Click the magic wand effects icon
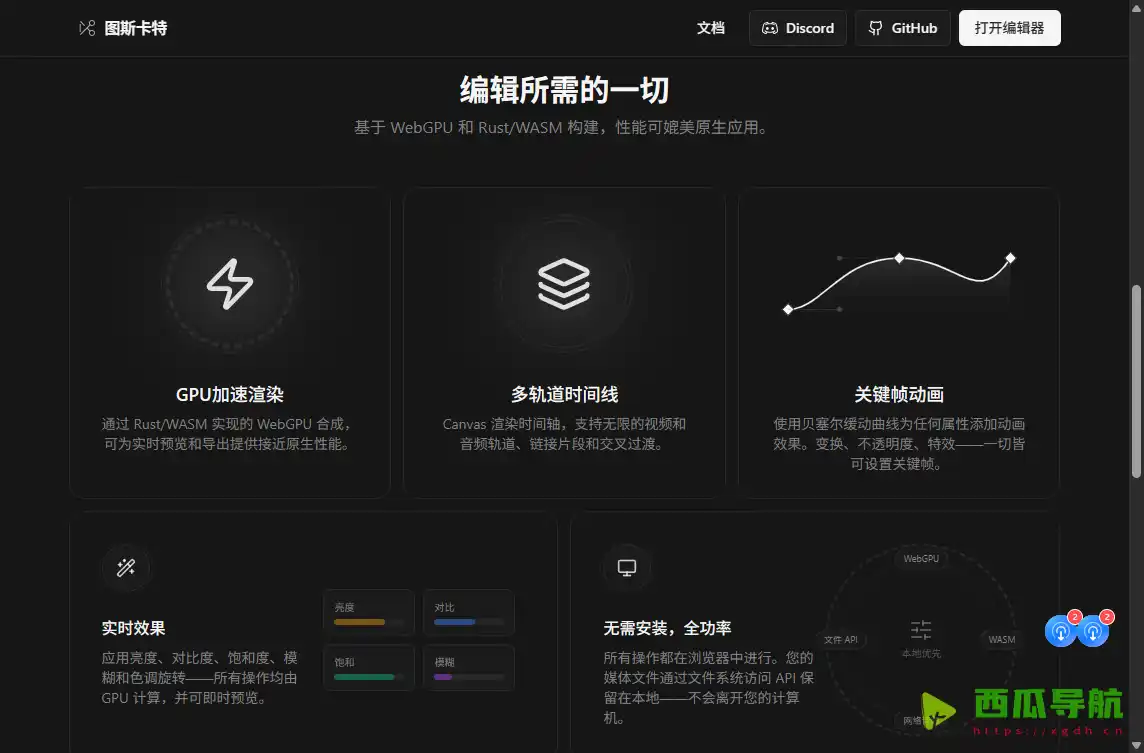The image size is (1144, 753). coord(125,567)
